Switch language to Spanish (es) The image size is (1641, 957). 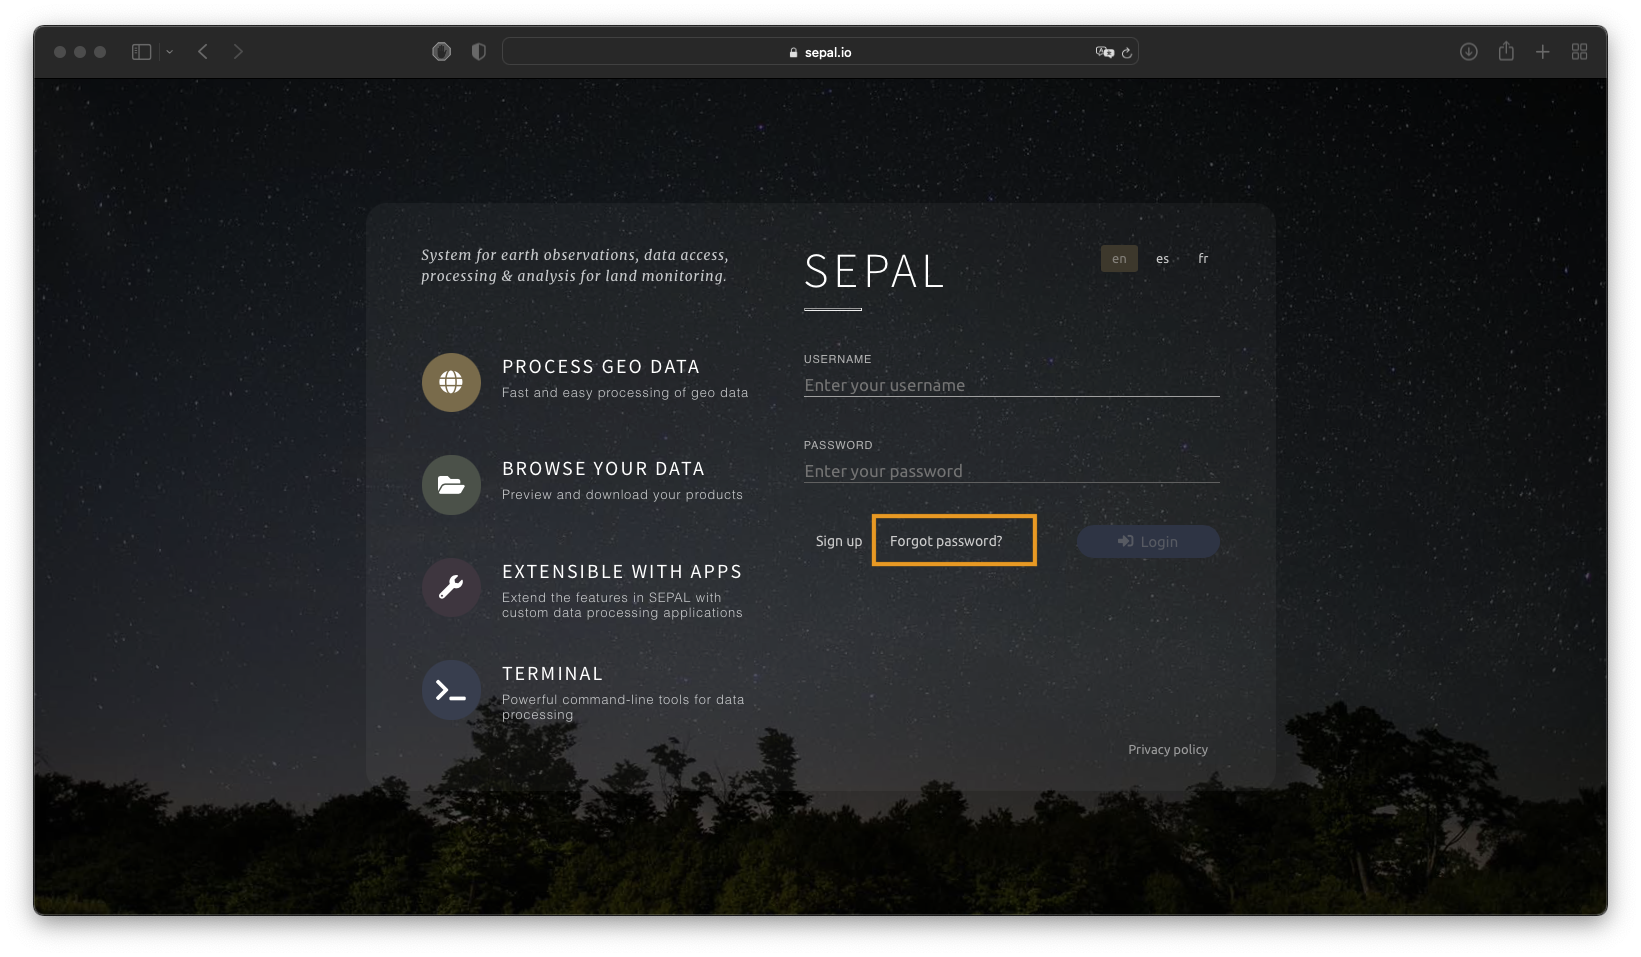[x=1162, y=259]
